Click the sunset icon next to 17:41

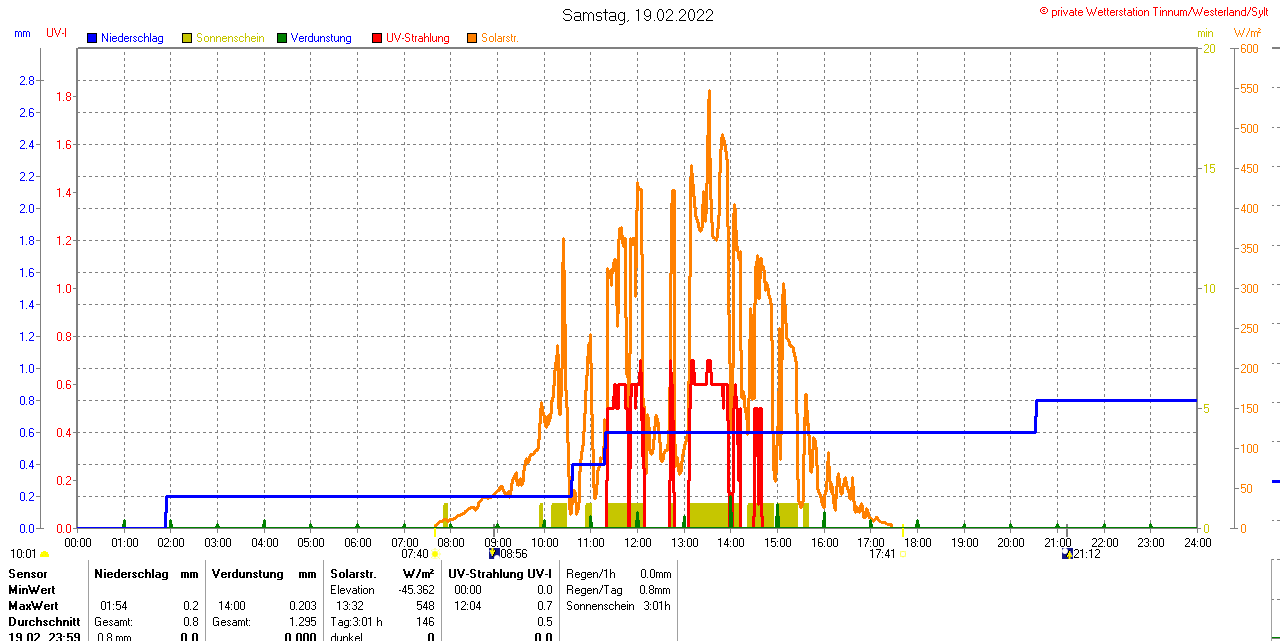902,554
